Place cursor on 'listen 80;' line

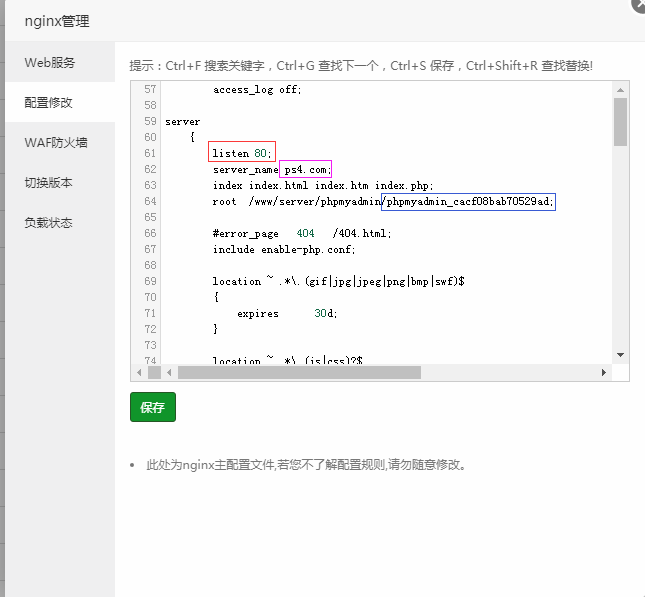click(x=242, y=153)
